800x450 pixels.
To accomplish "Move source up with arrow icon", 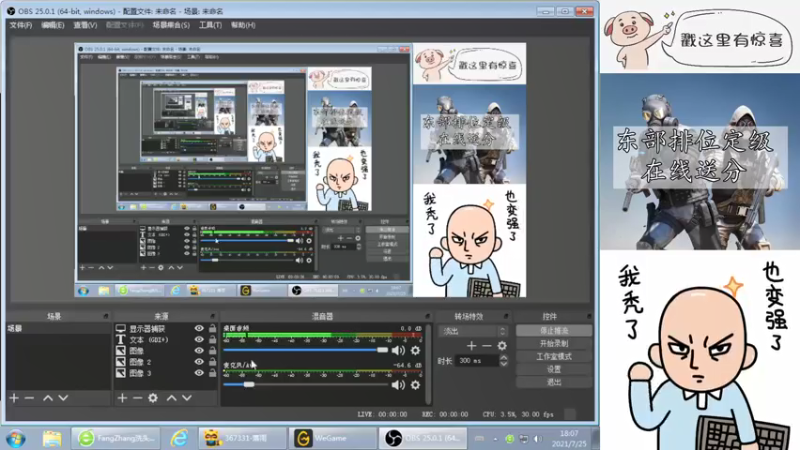I will [x=171, y=397].
